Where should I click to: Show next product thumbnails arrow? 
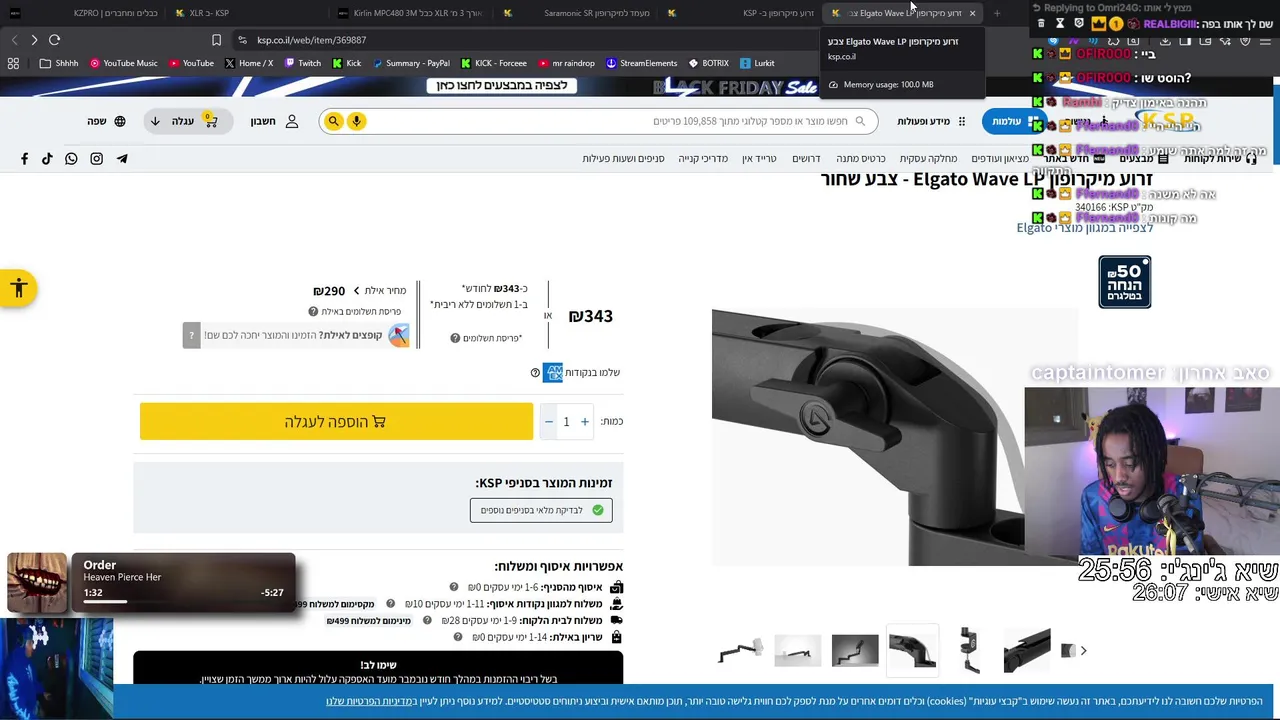(1083, 651)
